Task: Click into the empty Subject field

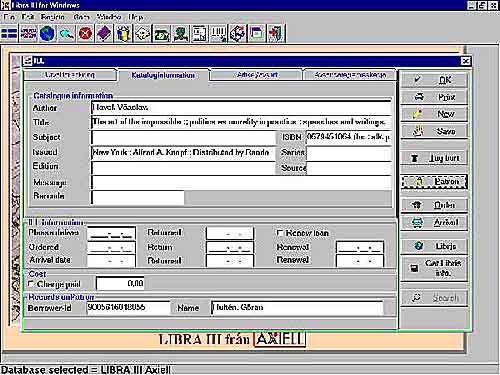Action: pos(183,137)
